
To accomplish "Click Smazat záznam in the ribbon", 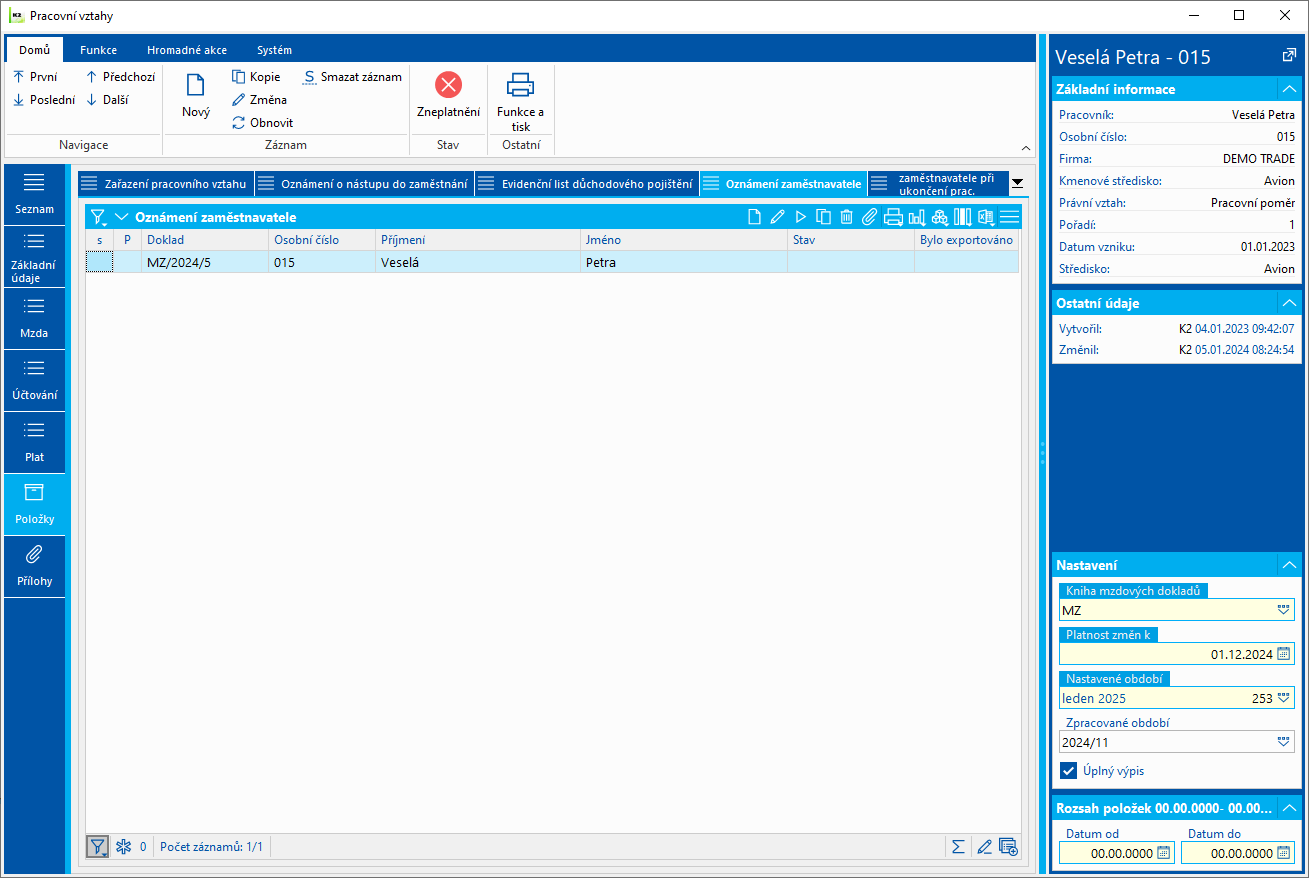I will point(353,77).
